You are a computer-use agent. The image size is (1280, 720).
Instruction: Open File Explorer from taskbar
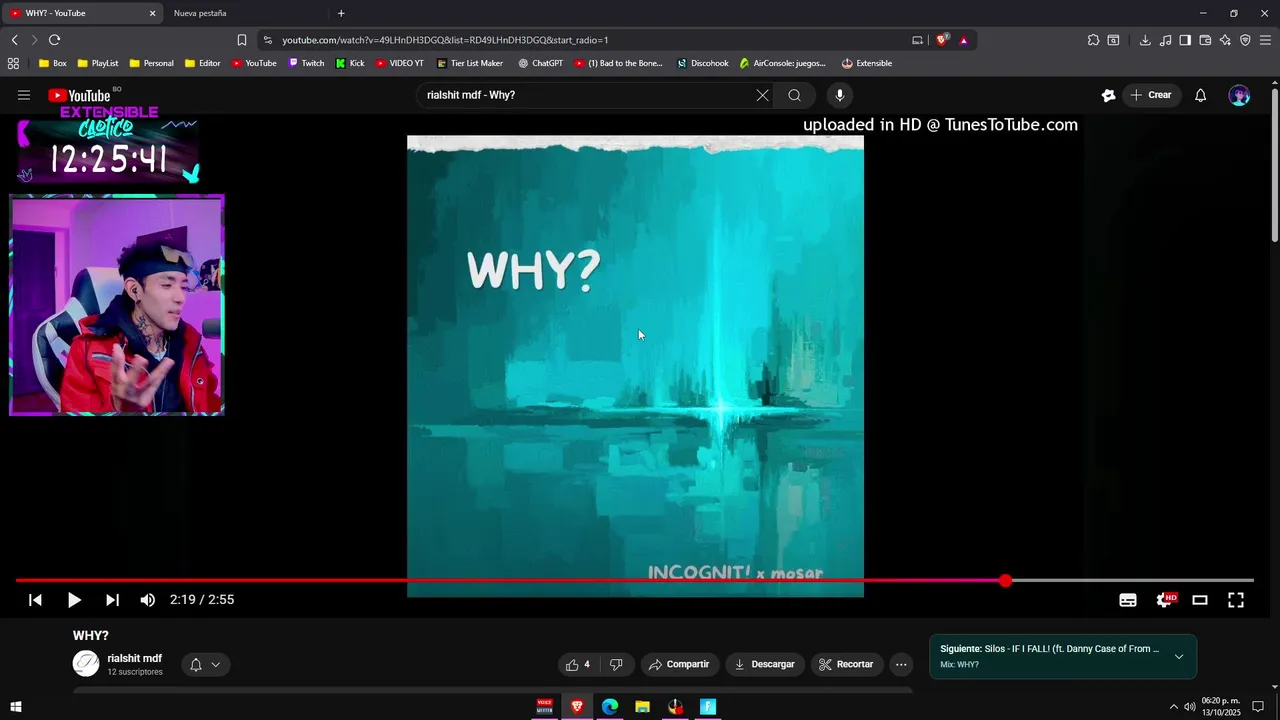[642, 707]
